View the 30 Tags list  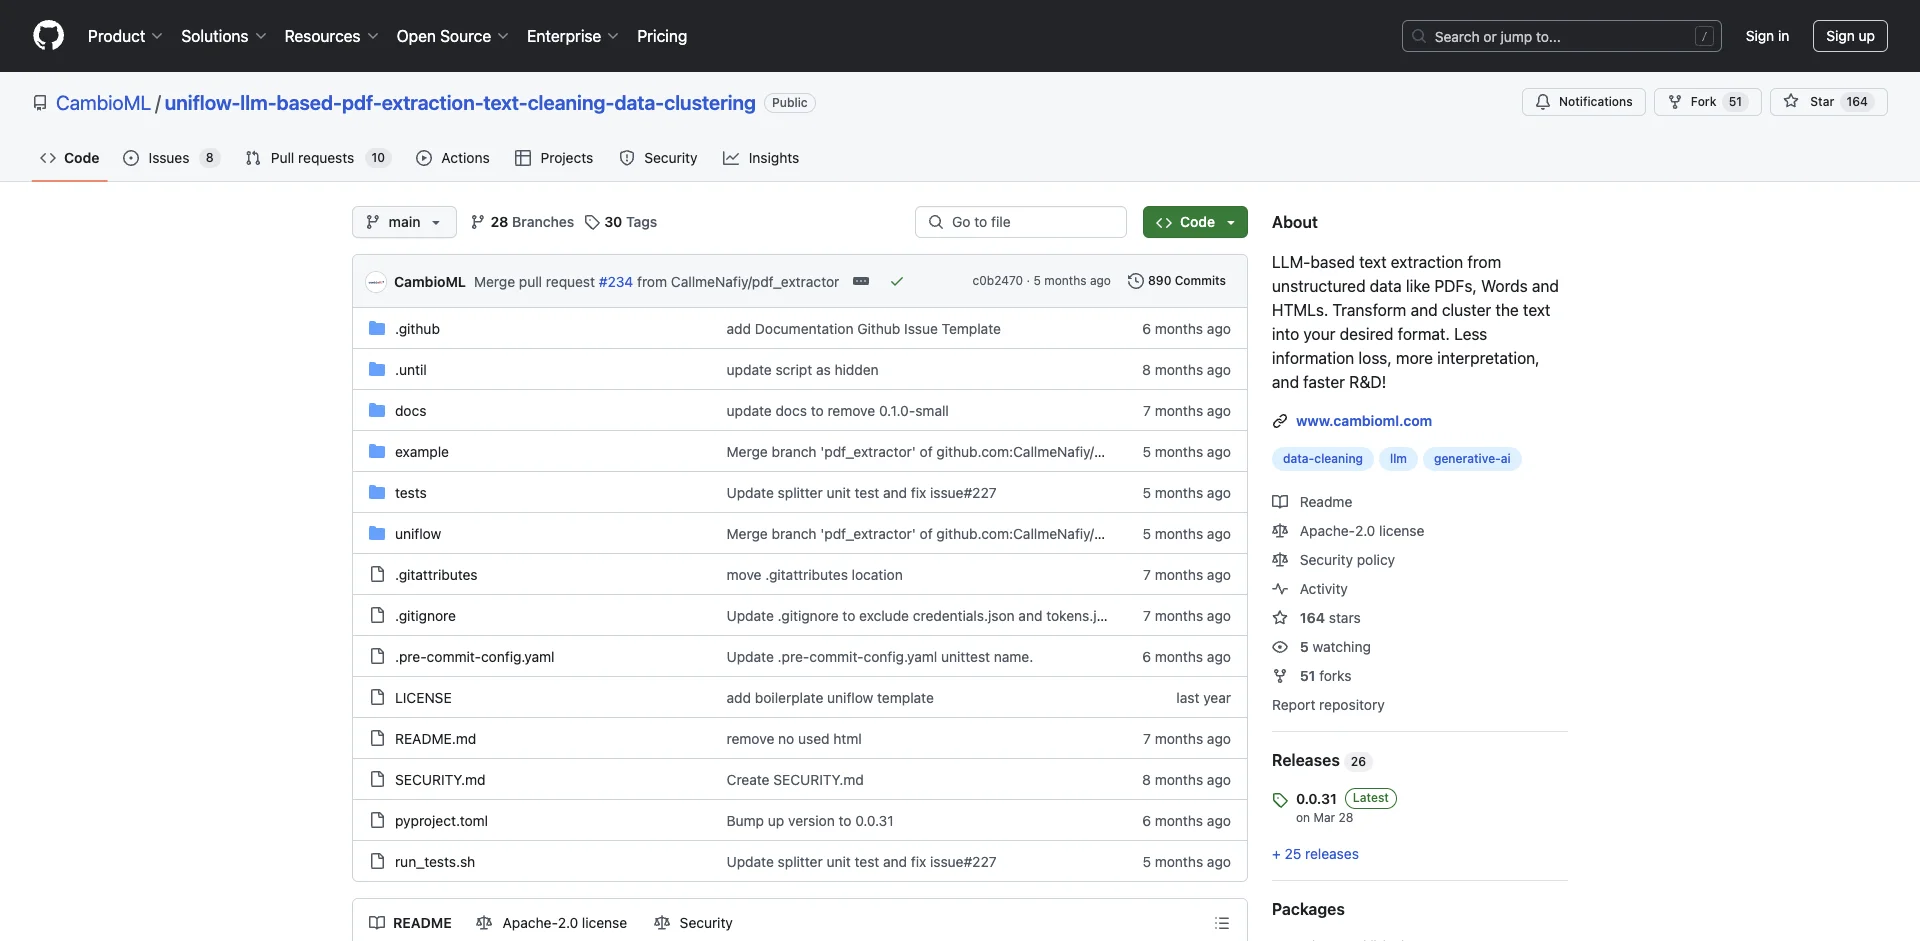pyautogui.click(x=621, y=222)
